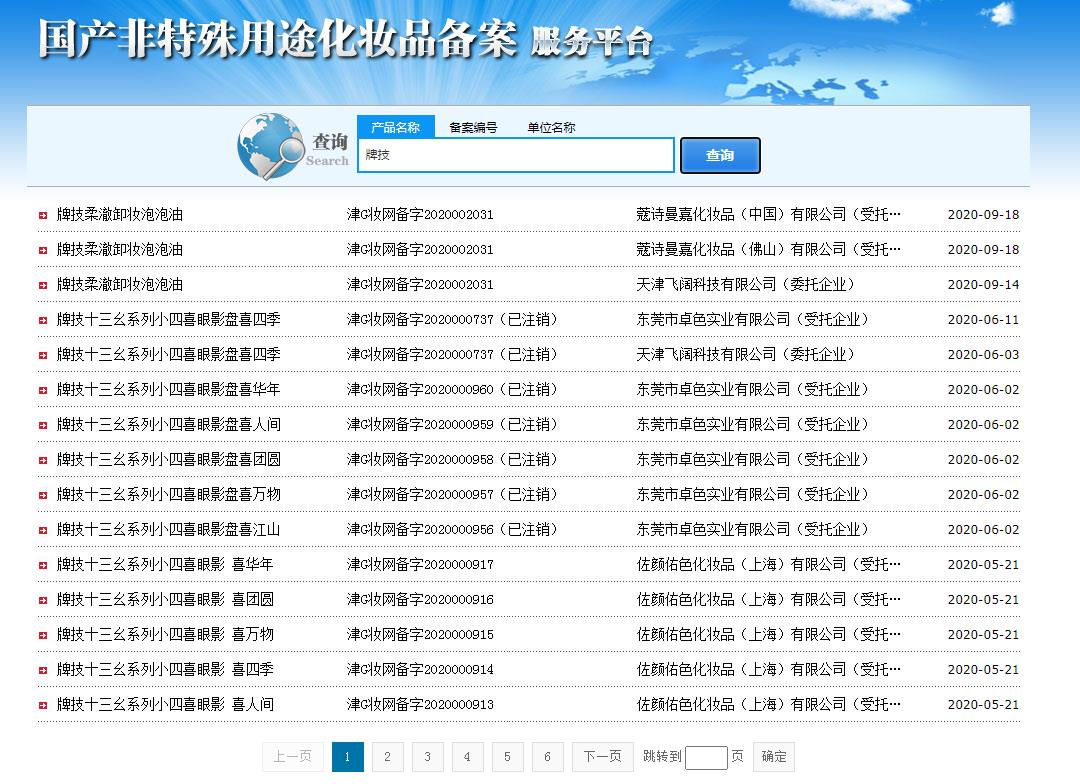1080x784 pixels.
Task: Click the date 2020-06-11
Action: click(x=983, y=320)
